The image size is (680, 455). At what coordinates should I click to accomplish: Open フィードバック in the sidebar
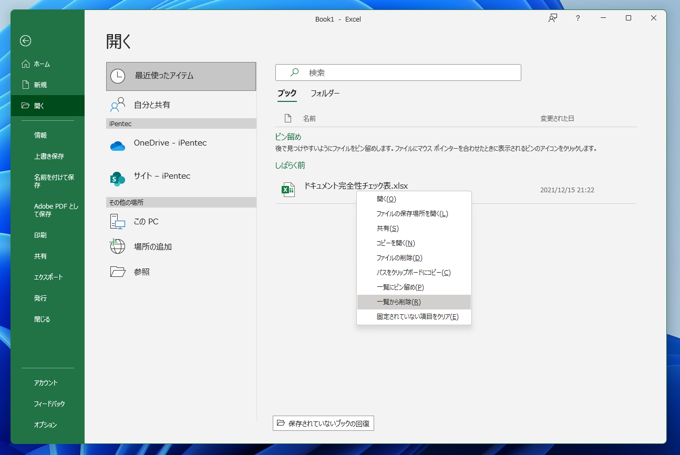click(49, 404)
